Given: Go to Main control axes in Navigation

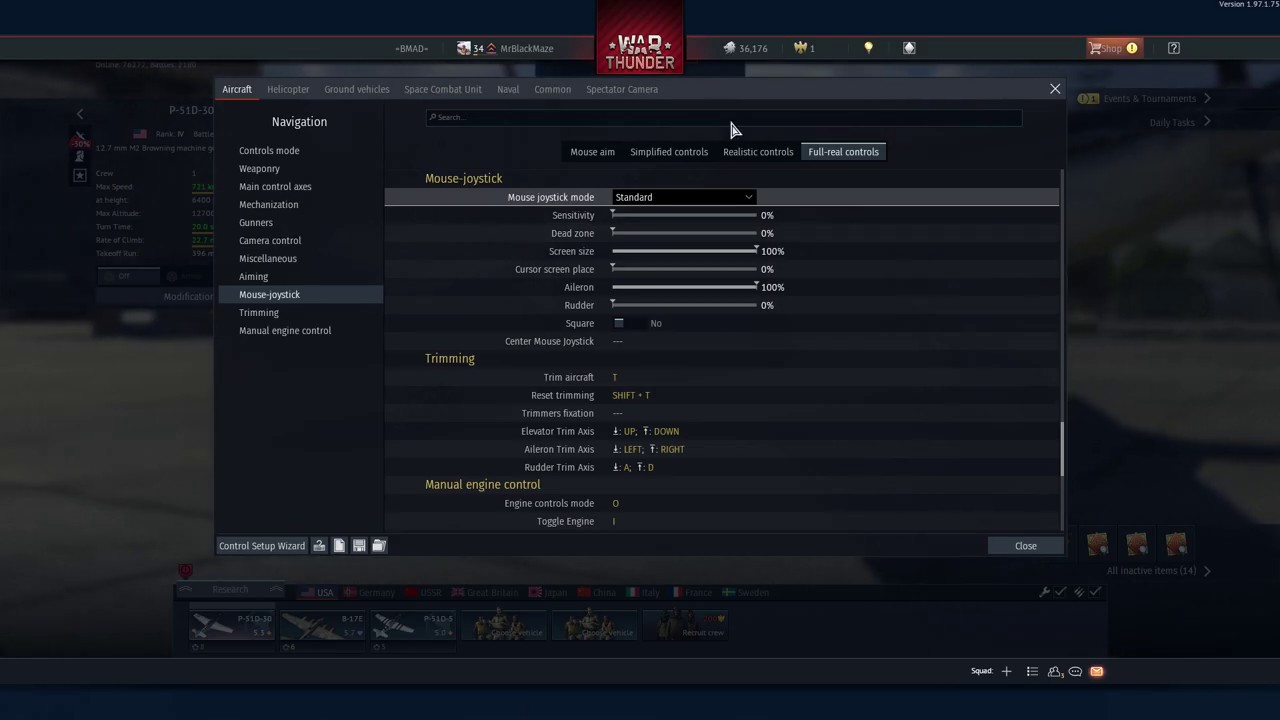Looking at the screenshot, I should click(x=275, y=187).
